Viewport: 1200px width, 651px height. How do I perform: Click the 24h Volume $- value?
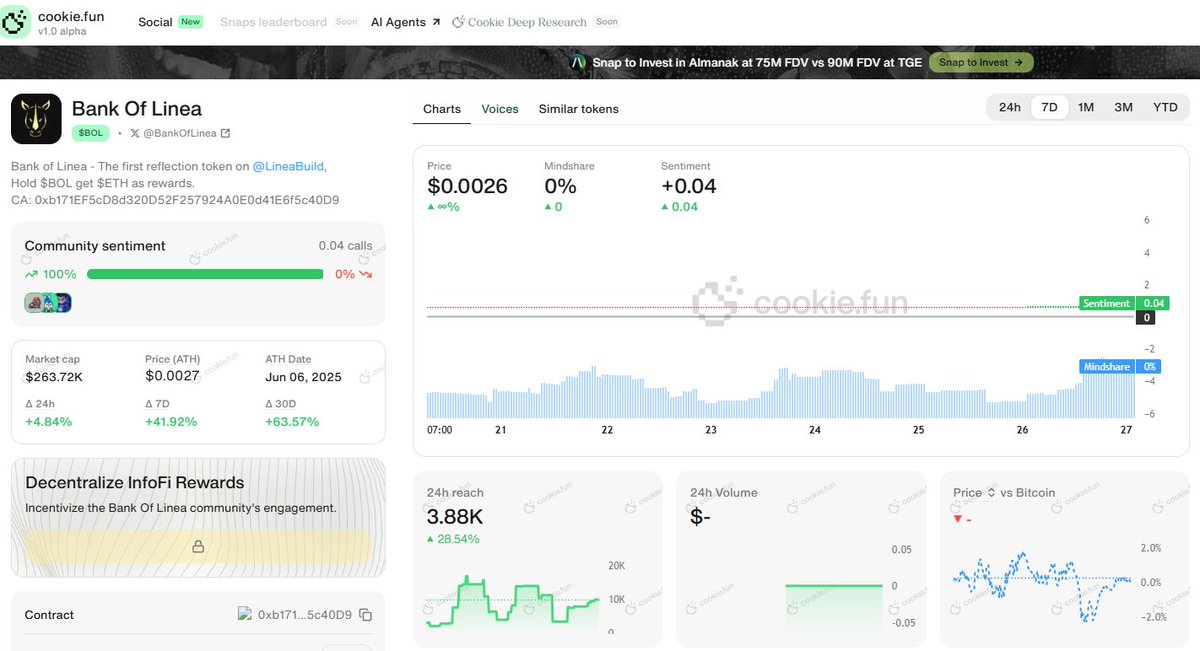[x=700, y=517]
